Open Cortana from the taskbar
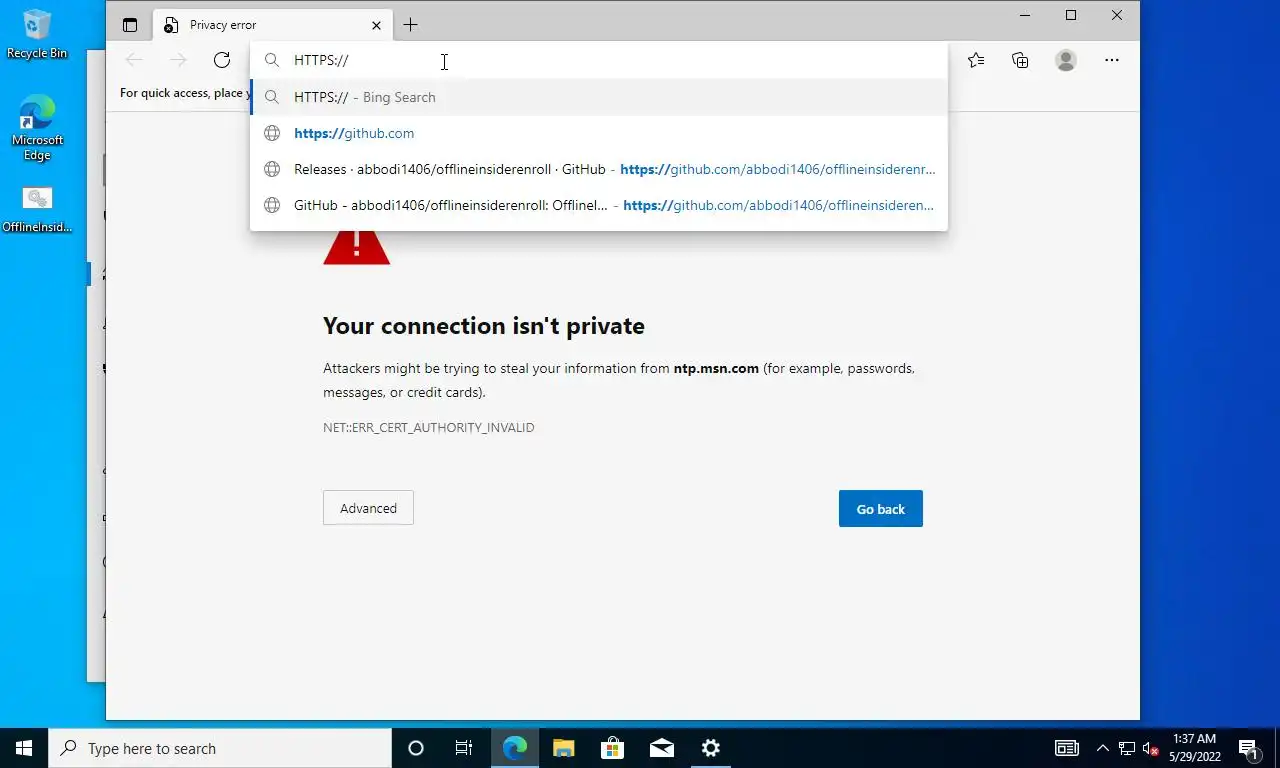 click(x=416, y=748)
